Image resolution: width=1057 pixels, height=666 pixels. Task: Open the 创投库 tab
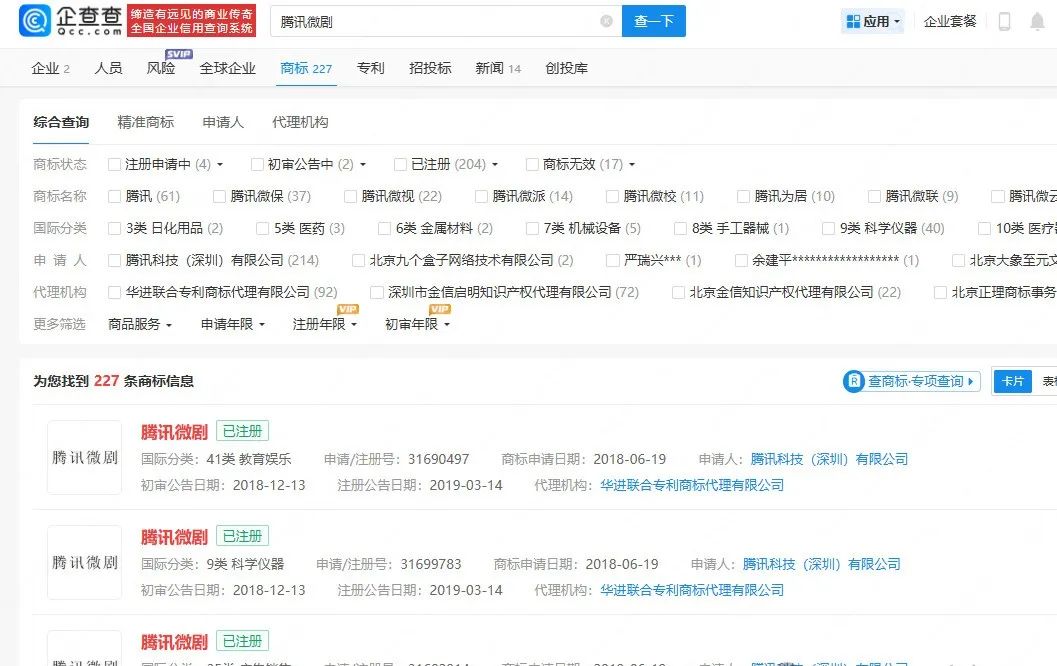click(566, 68)
